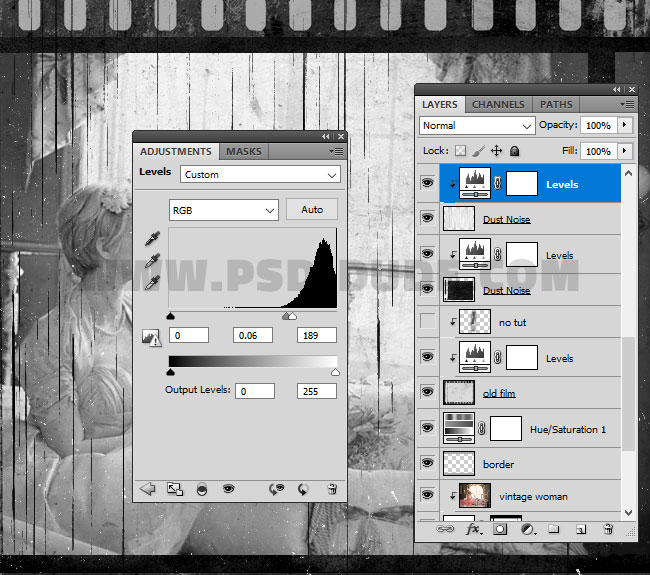Add a layer style with fx icon
Image resolution: width=650 pixels, height=575 pixels.
[x=474, y=529]
